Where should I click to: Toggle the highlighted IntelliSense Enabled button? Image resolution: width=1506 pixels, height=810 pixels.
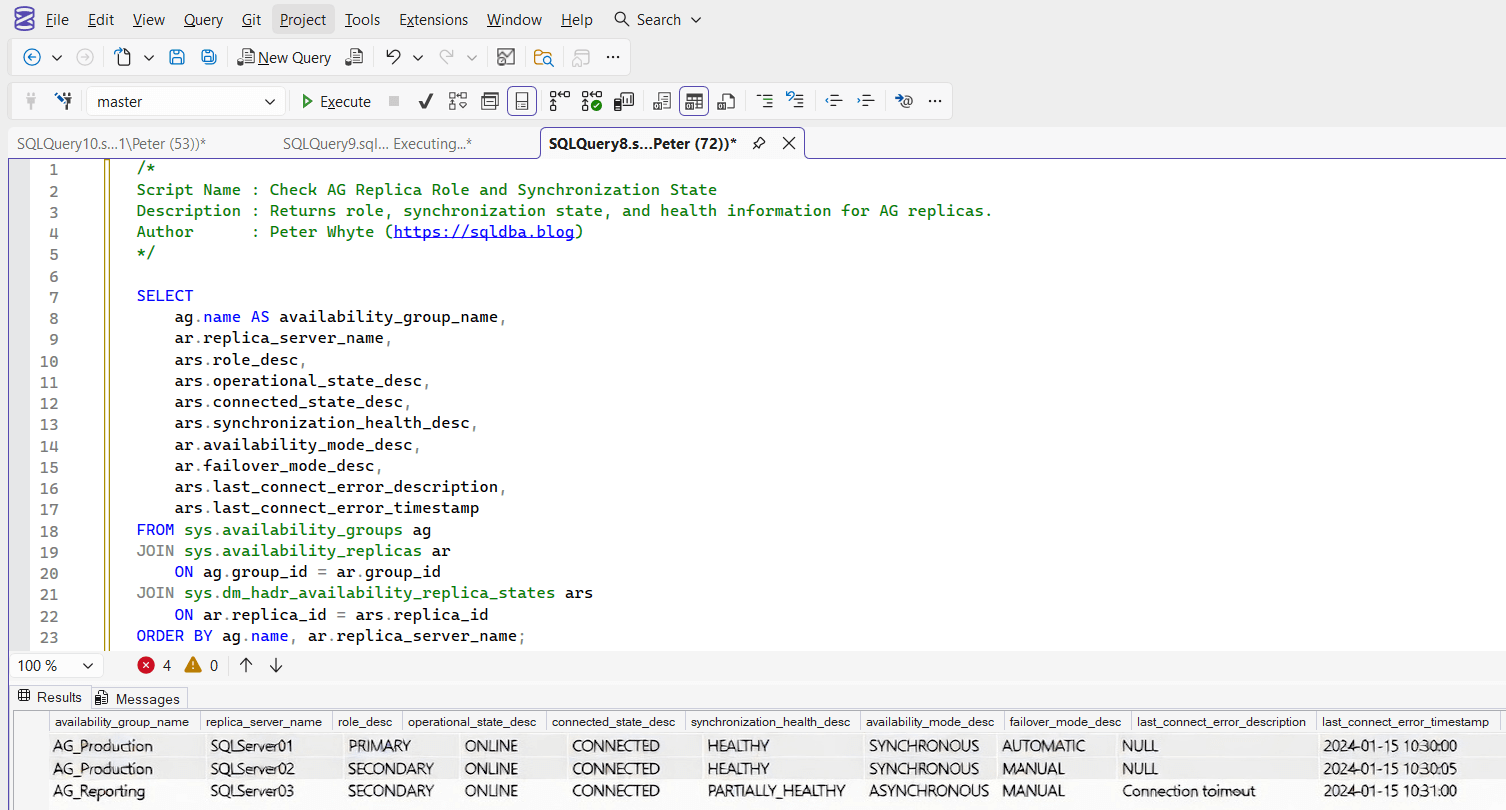pos(521,101)
